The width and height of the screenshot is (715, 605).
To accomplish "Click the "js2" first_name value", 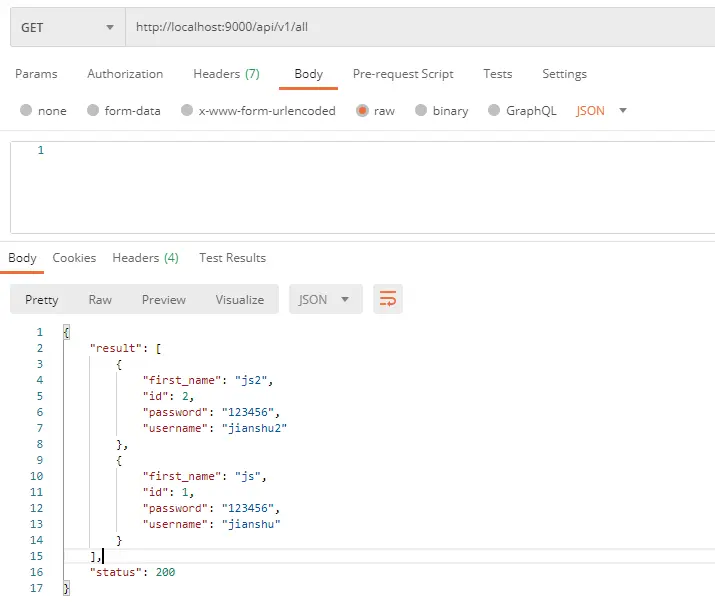I will coord(250,380).
